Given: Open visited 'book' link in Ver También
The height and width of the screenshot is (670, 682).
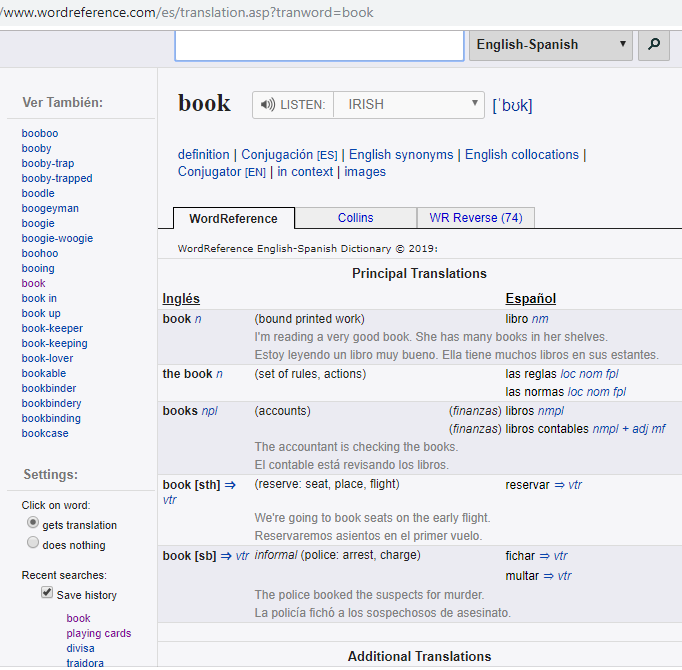Looking at the screenshot, I should pyautogui.click(x=33, y=283).
